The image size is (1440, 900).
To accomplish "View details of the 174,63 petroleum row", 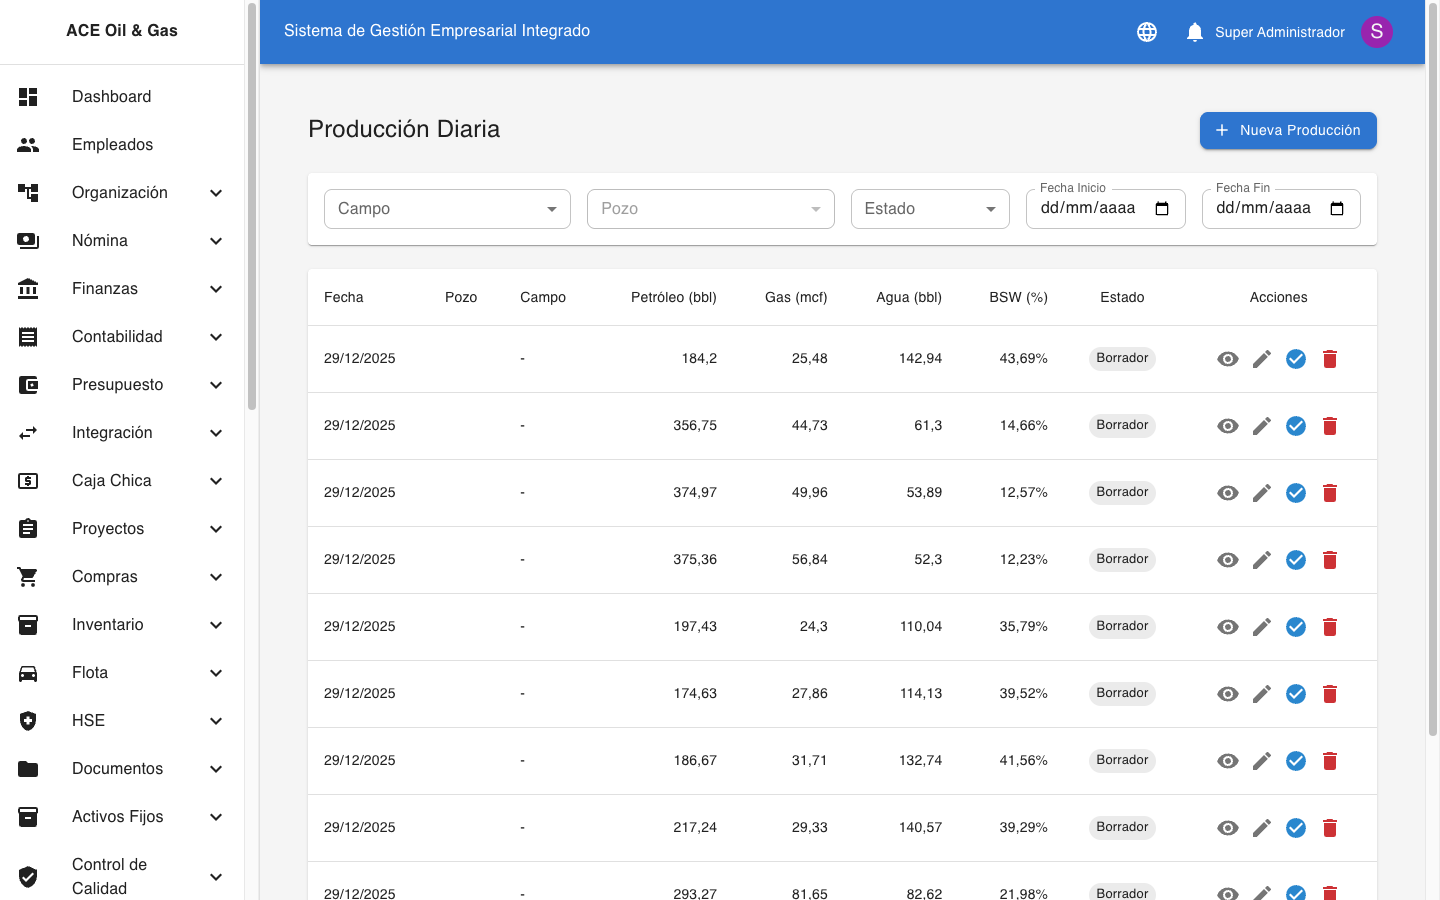I will [x=1228, y=694].
